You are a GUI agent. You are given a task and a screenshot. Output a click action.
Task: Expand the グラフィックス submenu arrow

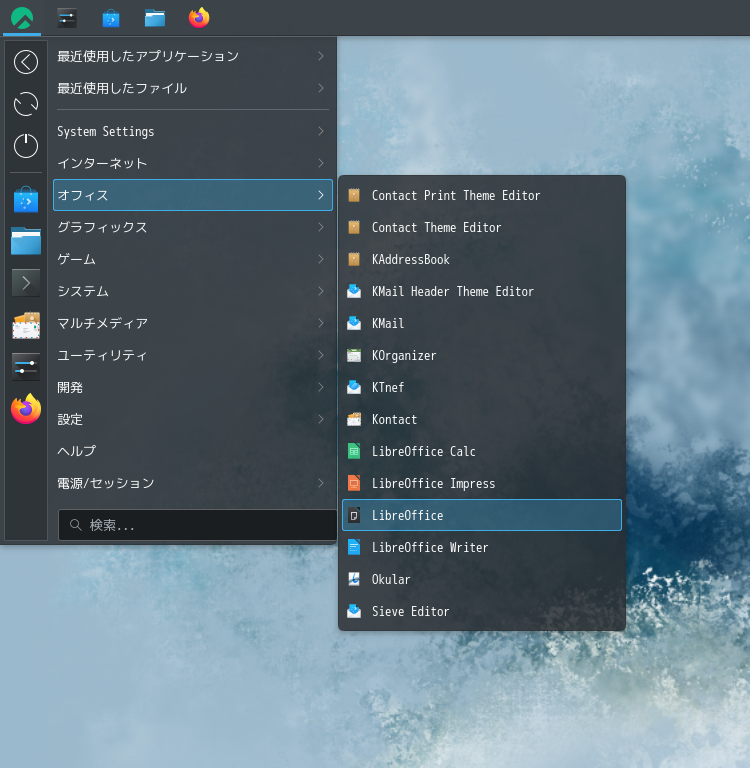pos(321,227)
